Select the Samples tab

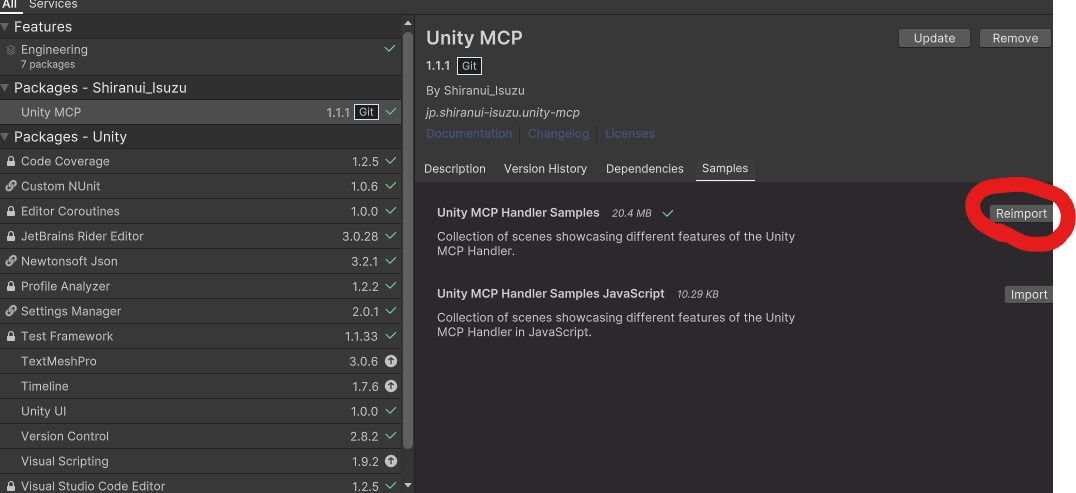tap(725, 169)
